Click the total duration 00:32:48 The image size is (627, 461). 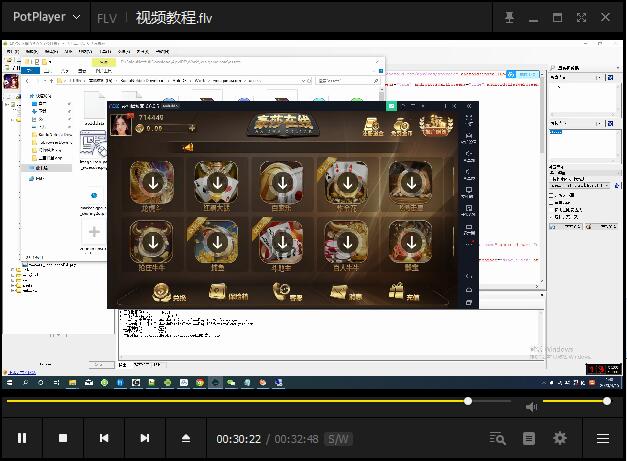[x=296, y=439]
